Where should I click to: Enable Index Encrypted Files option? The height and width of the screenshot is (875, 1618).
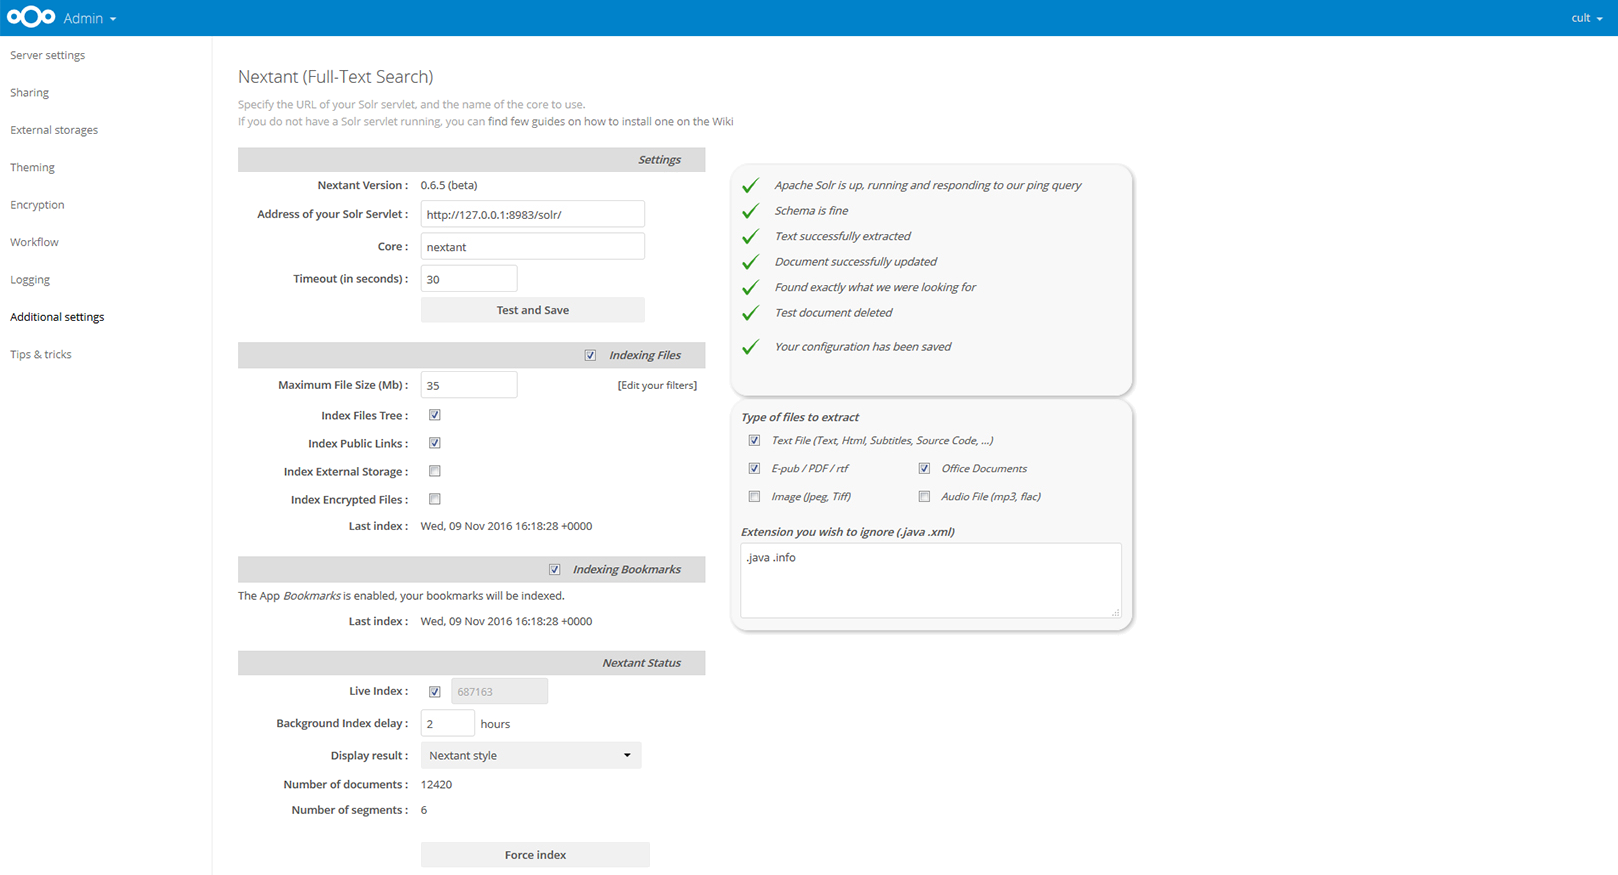[435, 499]
